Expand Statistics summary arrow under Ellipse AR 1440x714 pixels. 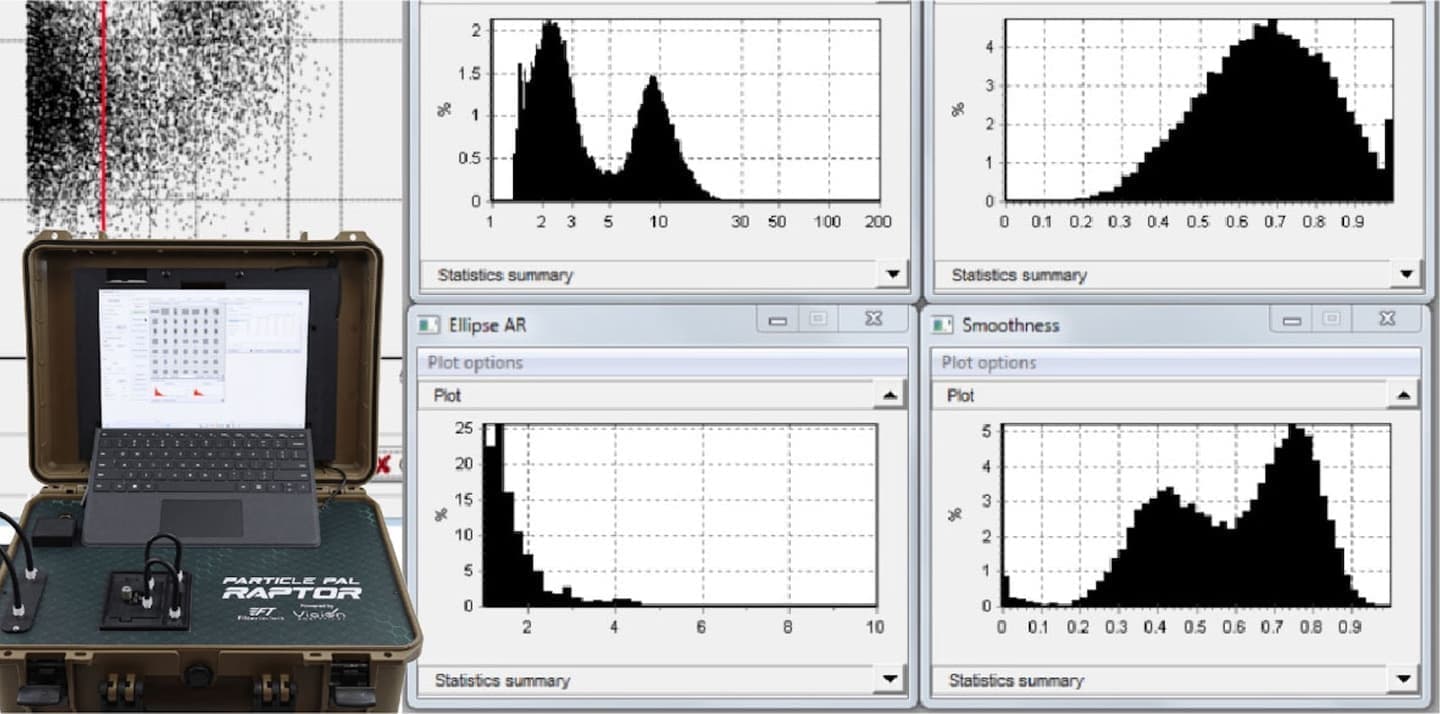click(890, 680)
